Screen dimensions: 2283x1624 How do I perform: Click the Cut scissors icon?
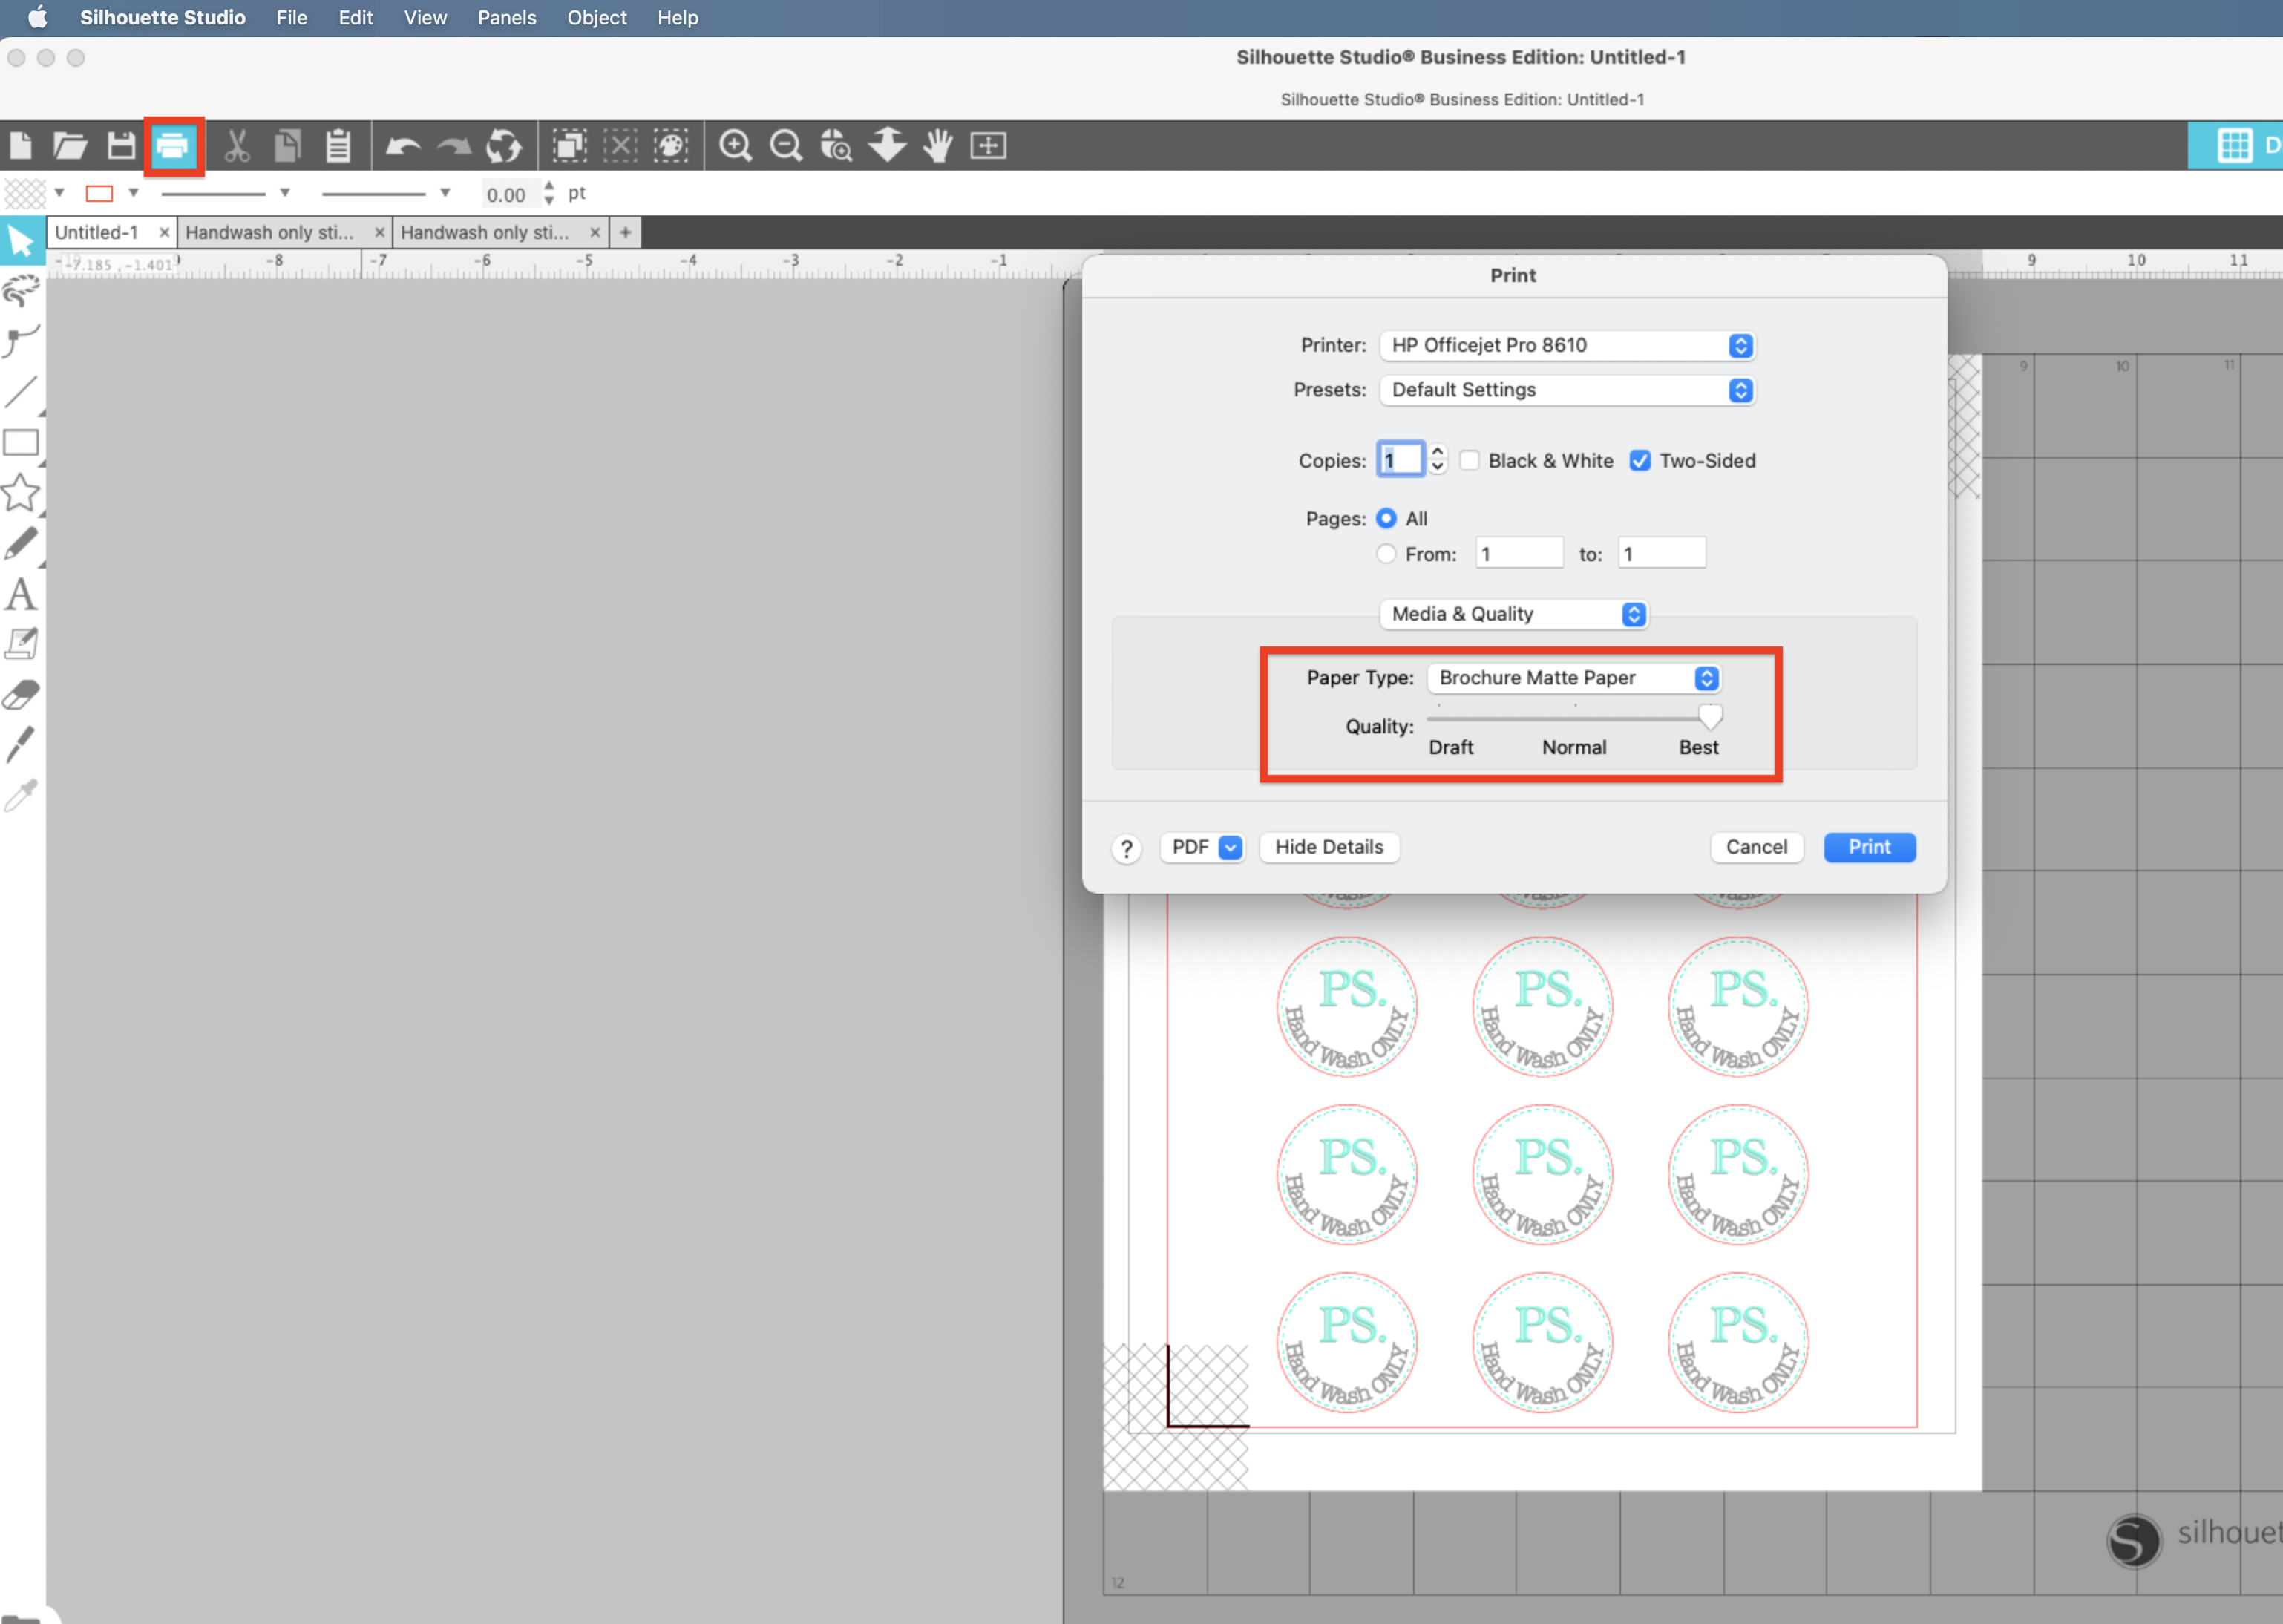pyautogui.click(x=237, y=146)
